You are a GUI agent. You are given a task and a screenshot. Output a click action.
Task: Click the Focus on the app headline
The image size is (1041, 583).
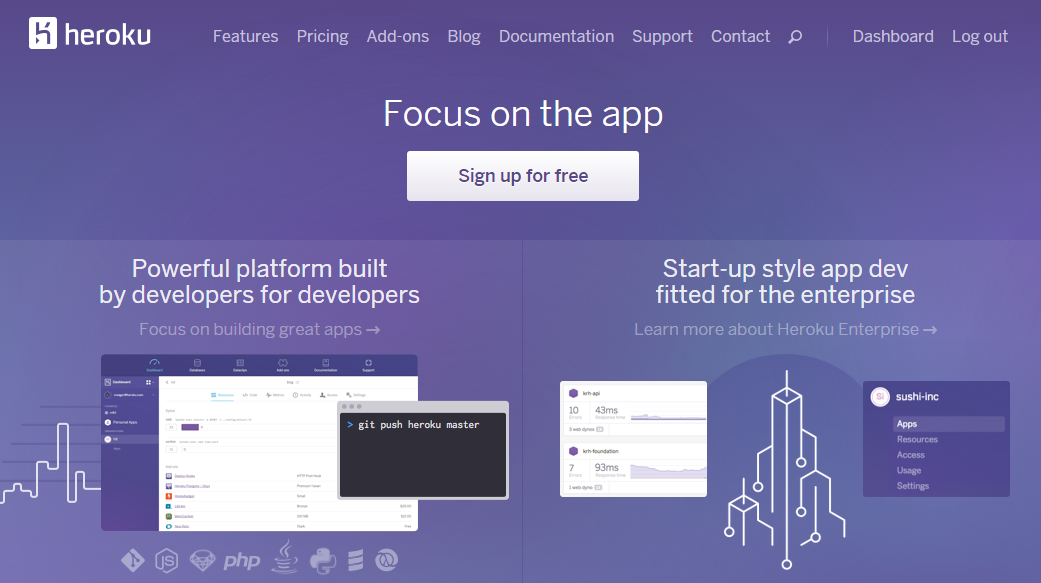pyautogui.click(x=523, y=114)
